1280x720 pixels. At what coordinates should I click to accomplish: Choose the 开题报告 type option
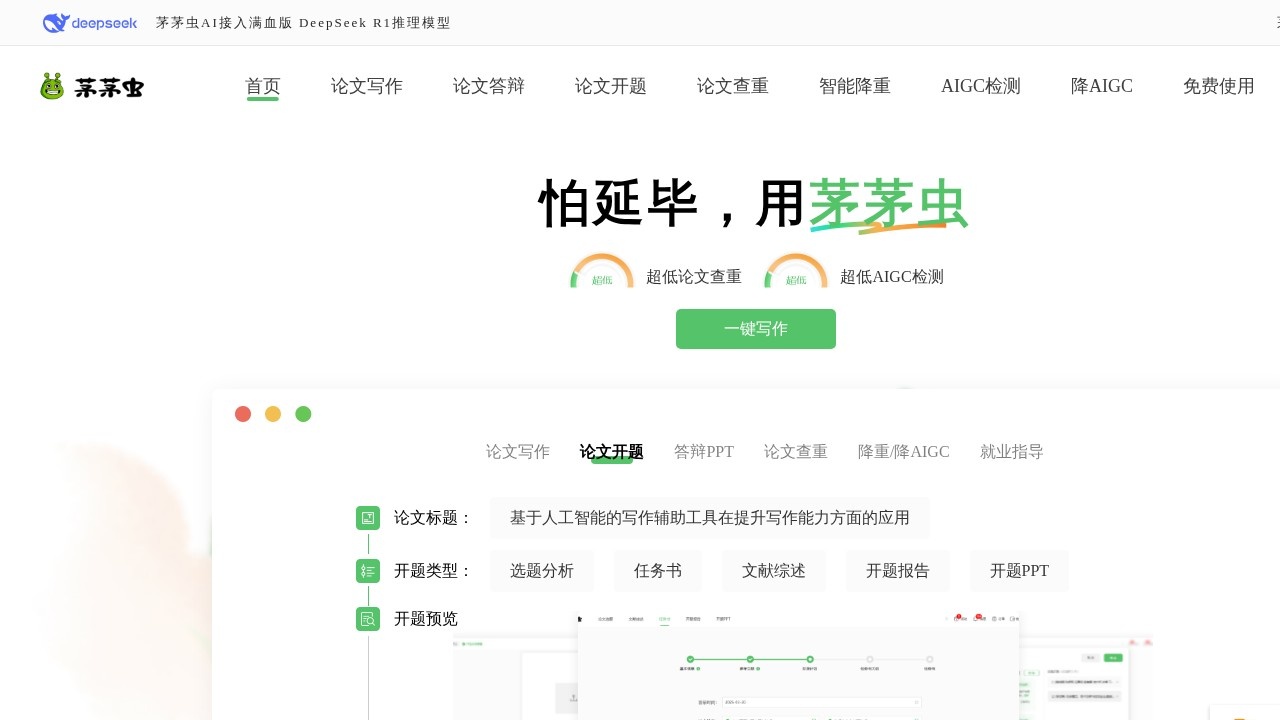[898, 571]
